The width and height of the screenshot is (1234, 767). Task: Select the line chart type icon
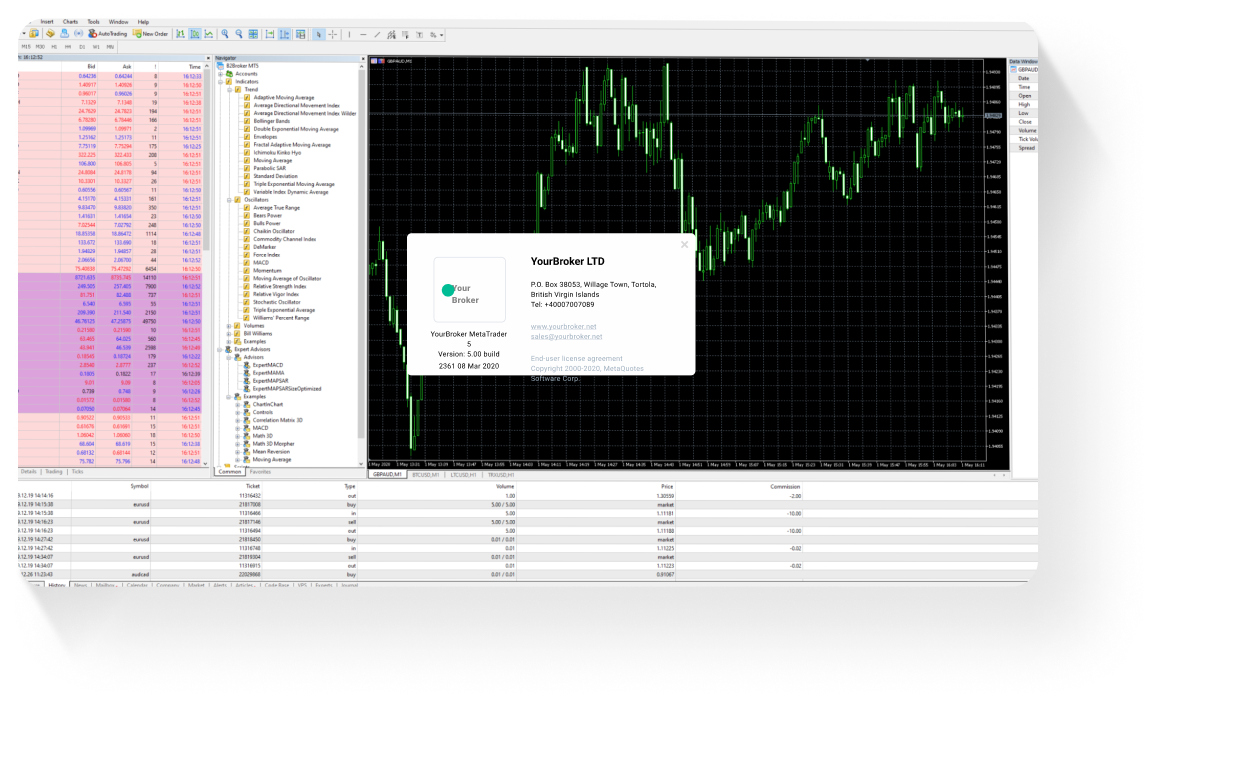(x=209, y=34)
